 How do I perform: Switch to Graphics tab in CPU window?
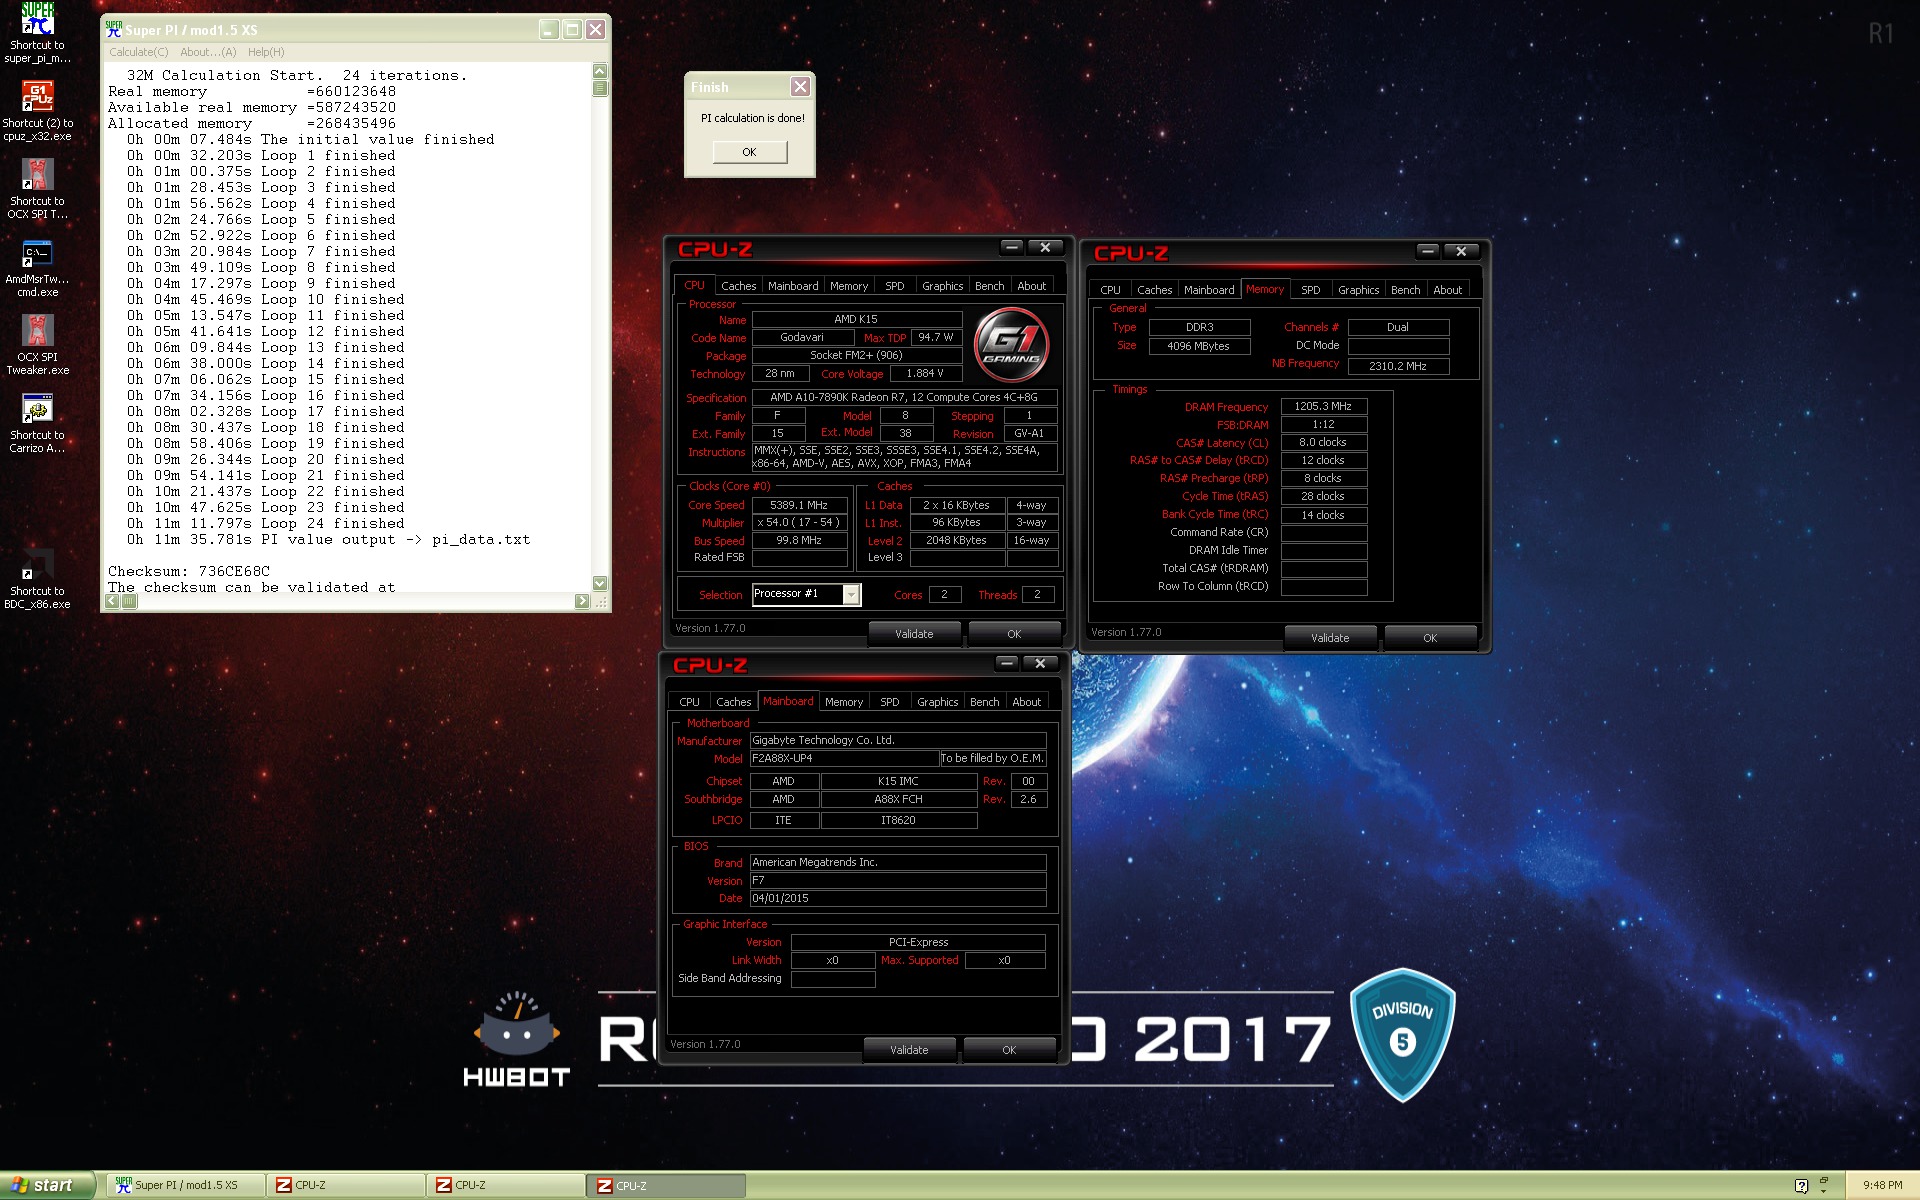point(942,286)
